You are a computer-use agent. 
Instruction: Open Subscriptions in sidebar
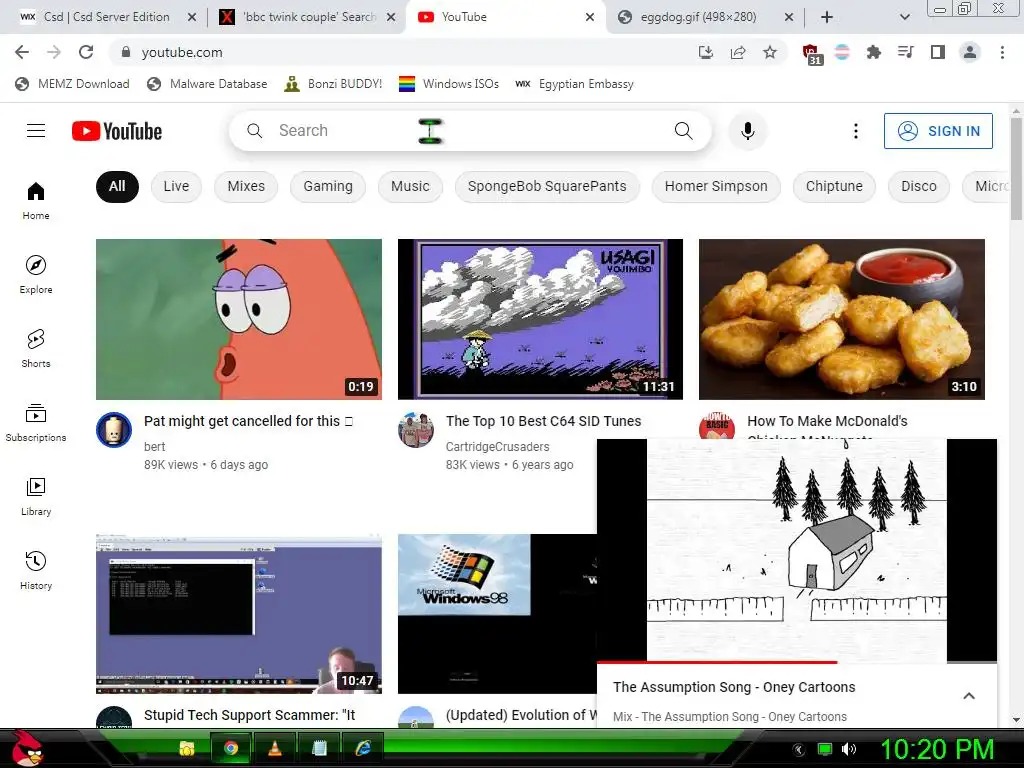pos(36,423)
